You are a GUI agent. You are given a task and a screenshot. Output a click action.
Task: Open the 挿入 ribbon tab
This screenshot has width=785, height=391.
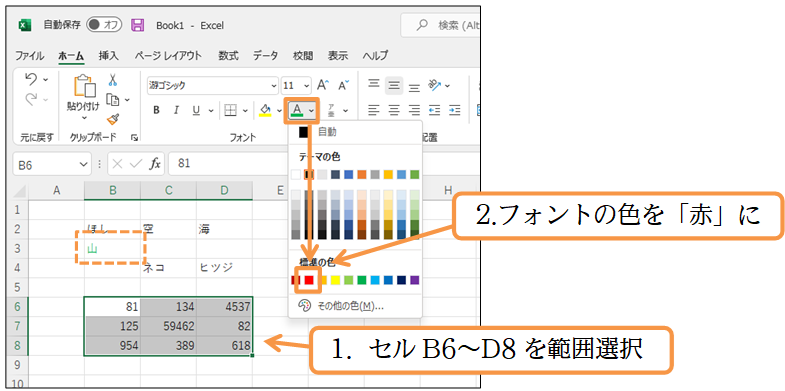pyautogui.click(x=109, y=56)
